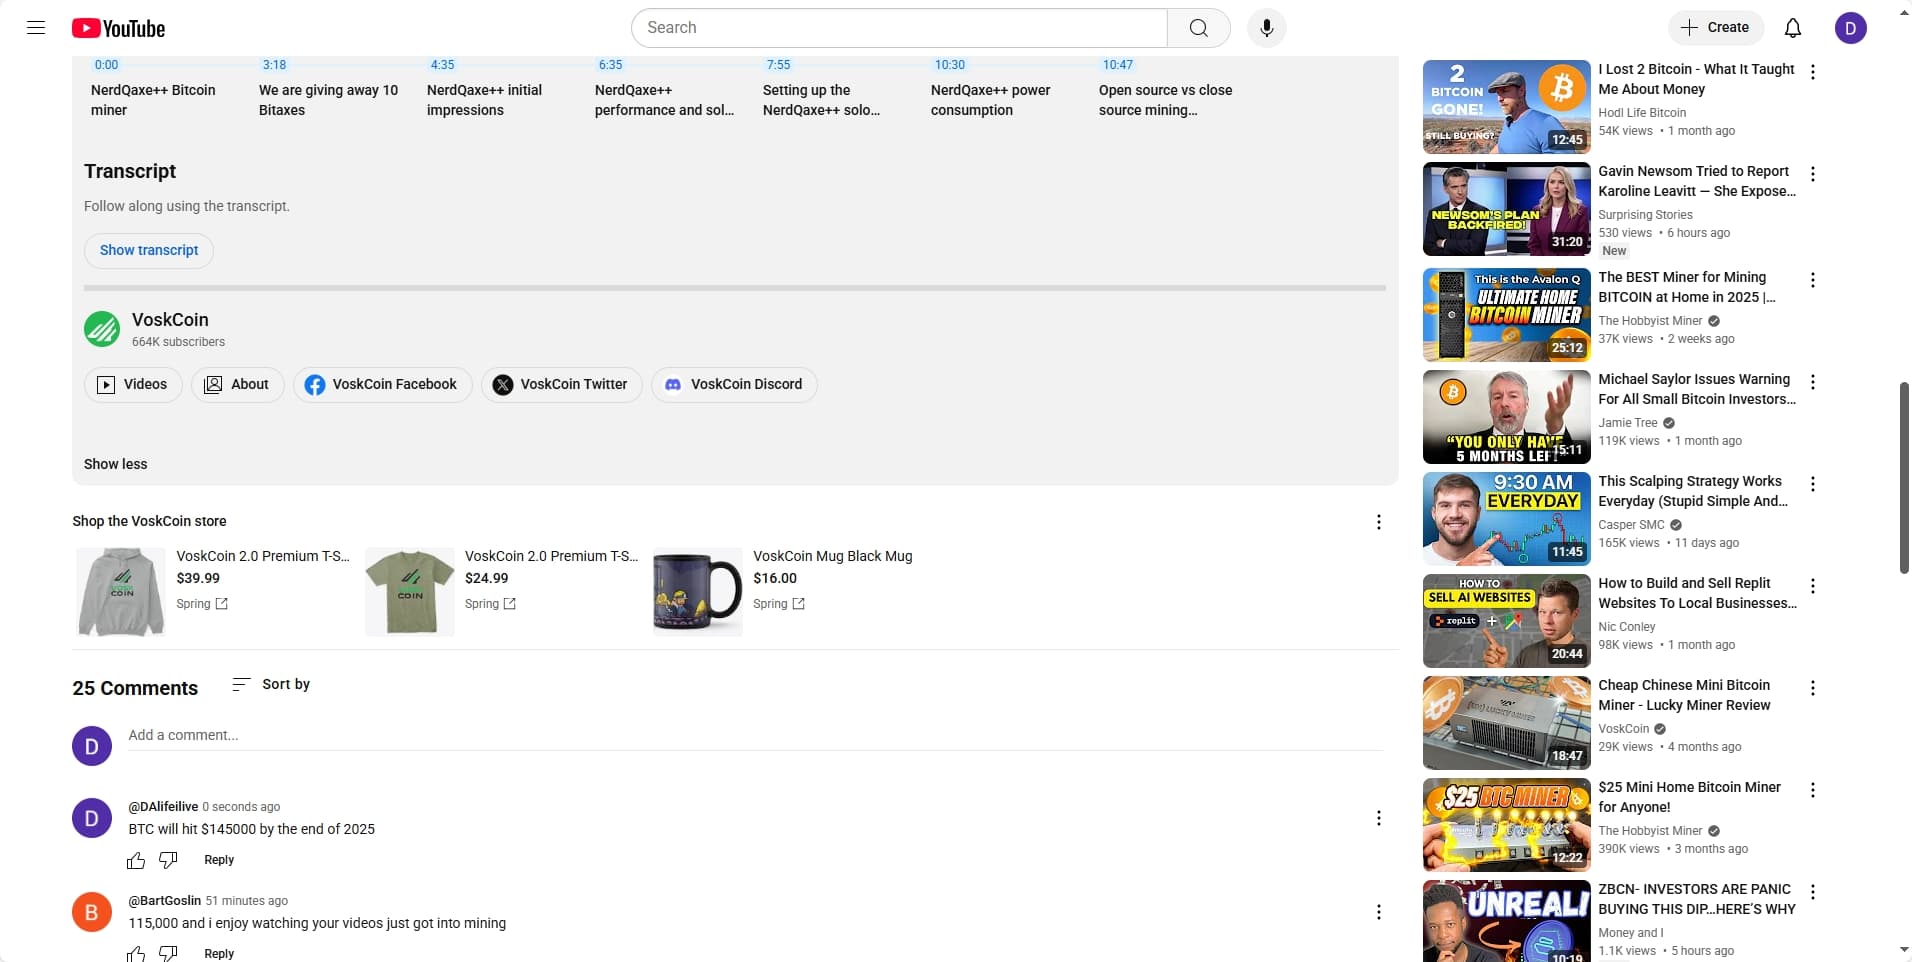Screen dimensions: 1912x962
Task: Open 'SELL AI WEBSITES' Replit thumbnail
Action: (x=1506, y=621)
